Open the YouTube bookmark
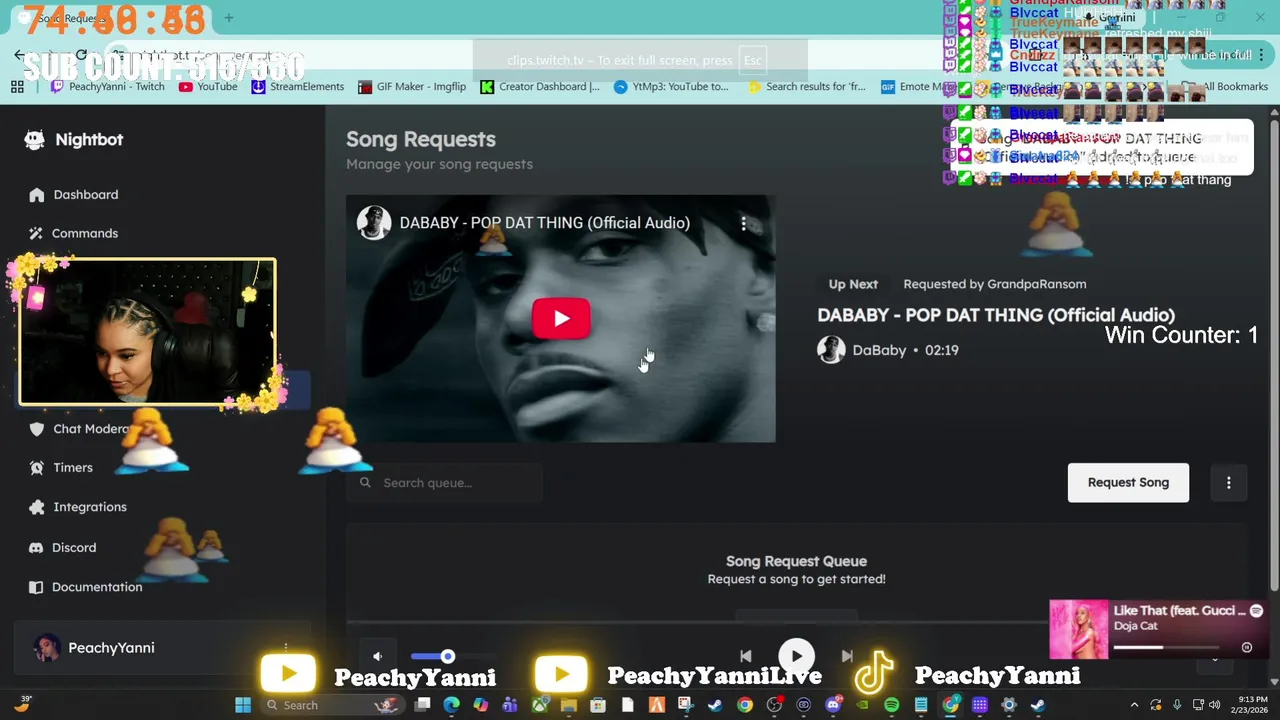Viewport: 1280px width, 720px height. click(x=208, y=87)
